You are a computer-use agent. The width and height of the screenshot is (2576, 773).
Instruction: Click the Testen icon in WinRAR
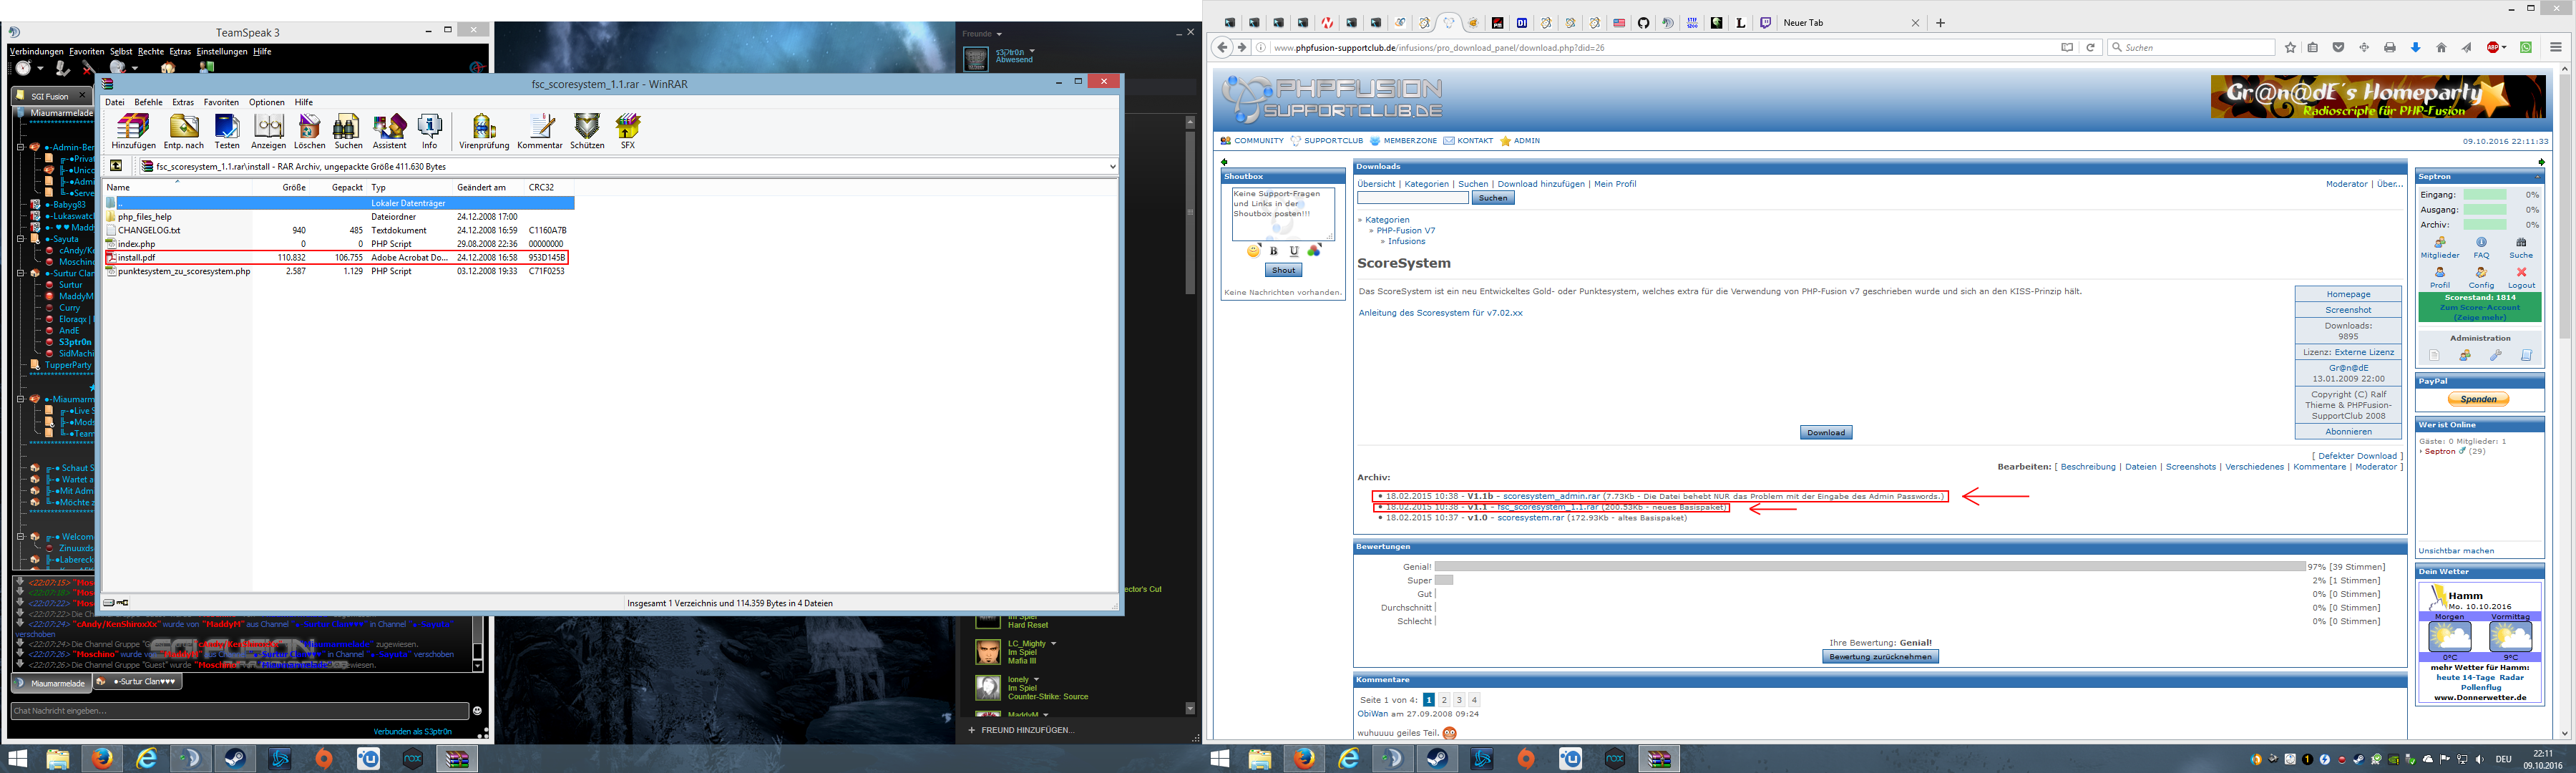(227, 131)
